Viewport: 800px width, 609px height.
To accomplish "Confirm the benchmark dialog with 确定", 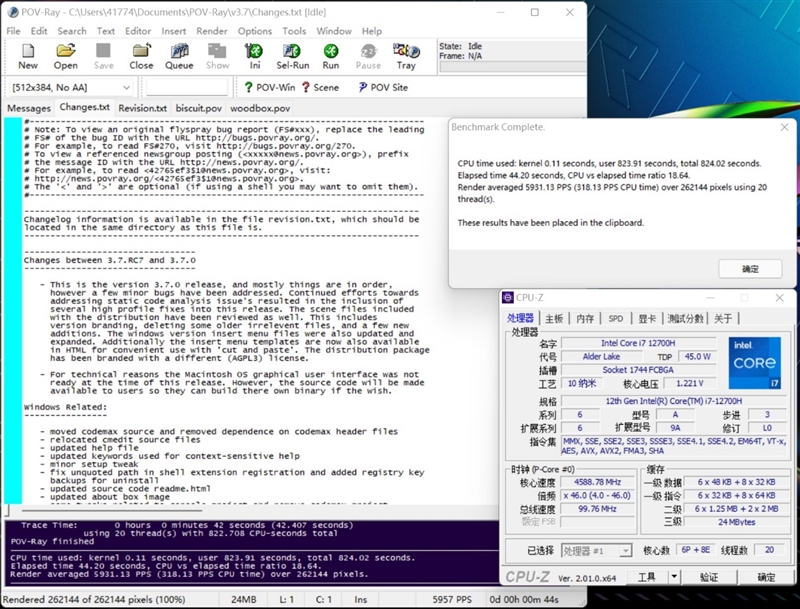I will click(x=749, y=268).
